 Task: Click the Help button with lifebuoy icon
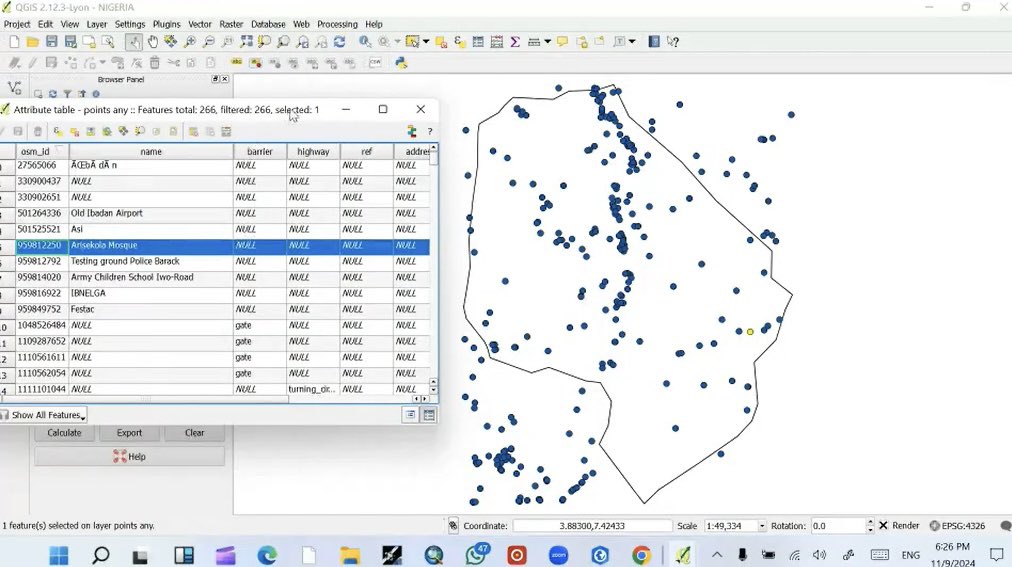pos(129,457)
